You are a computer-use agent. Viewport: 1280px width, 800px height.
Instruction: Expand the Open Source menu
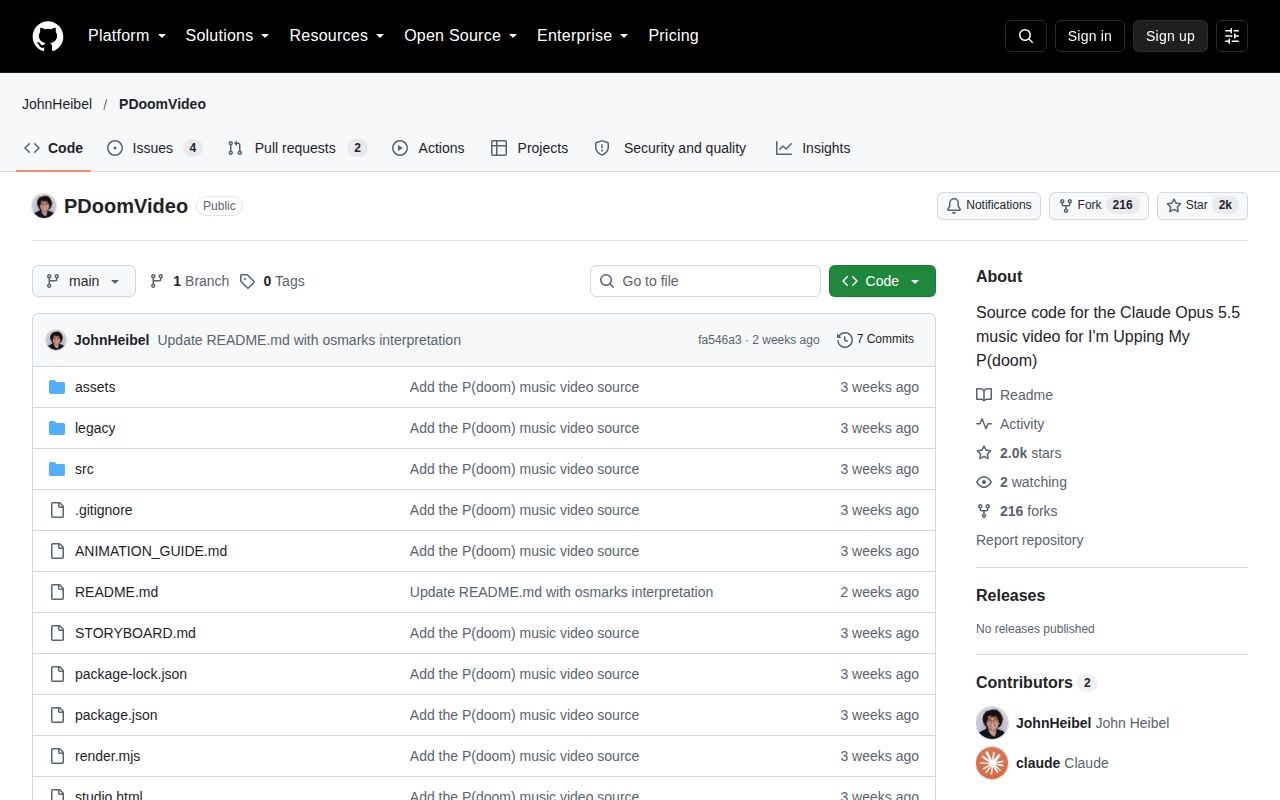(x=461, y=36)
